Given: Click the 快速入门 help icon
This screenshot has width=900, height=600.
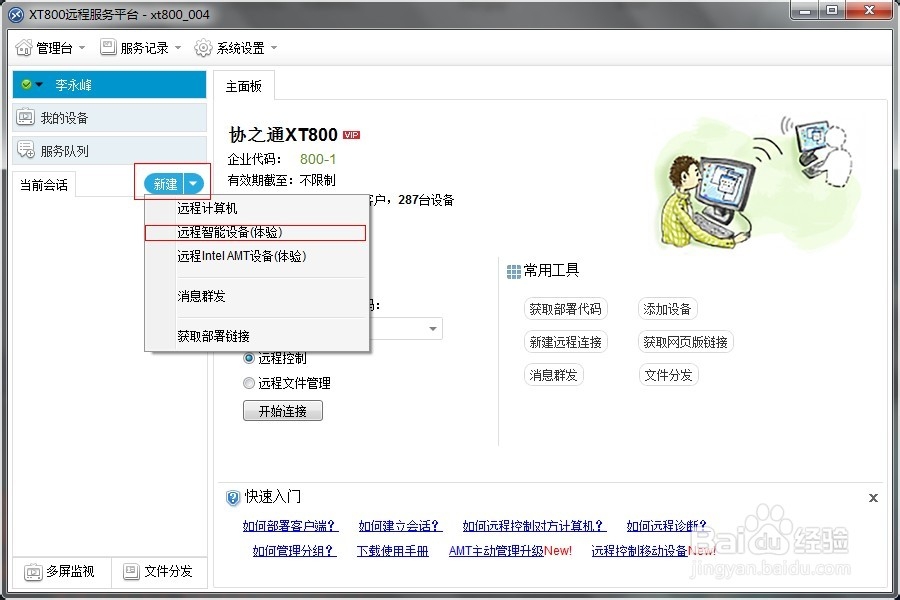Looking at the screenshot, I should point(233,498).
